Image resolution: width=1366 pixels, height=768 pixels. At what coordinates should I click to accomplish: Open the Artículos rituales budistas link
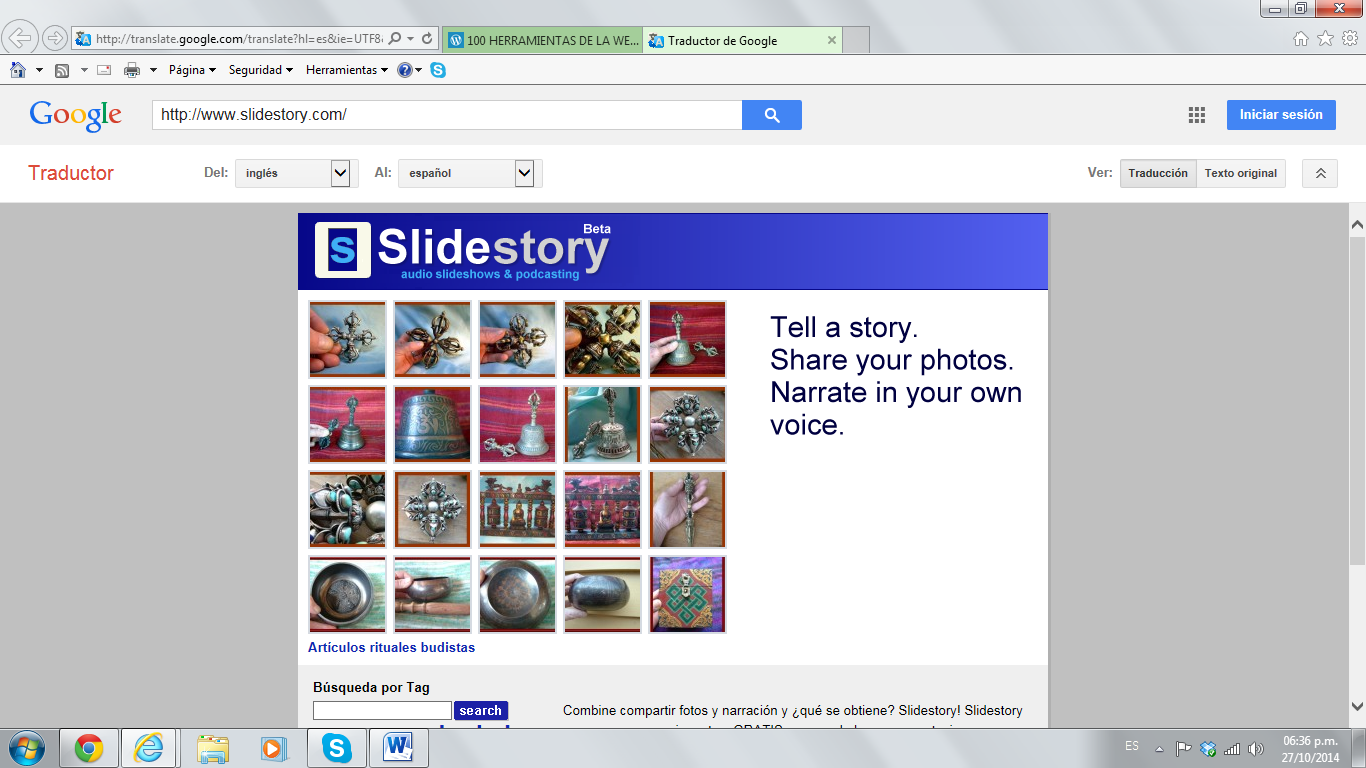(391, 647)
